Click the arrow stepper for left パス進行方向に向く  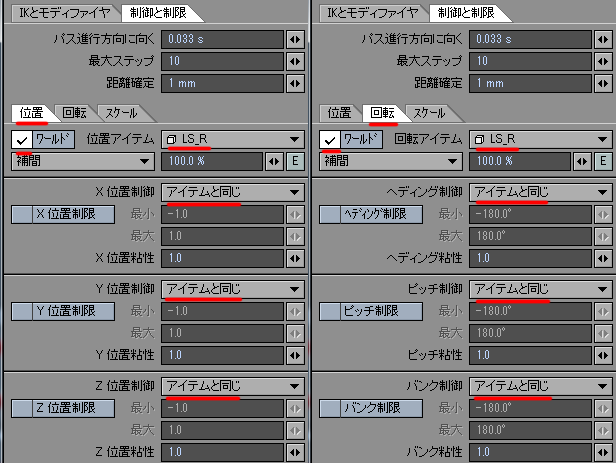[295, 39]
